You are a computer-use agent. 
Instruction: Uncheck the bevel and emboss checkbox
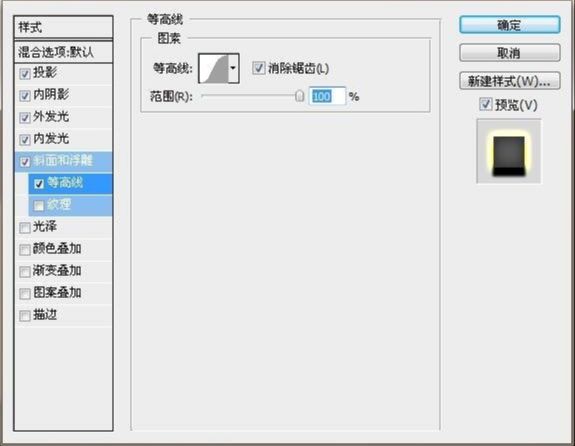pyautogui.click(x=25, y=162)
